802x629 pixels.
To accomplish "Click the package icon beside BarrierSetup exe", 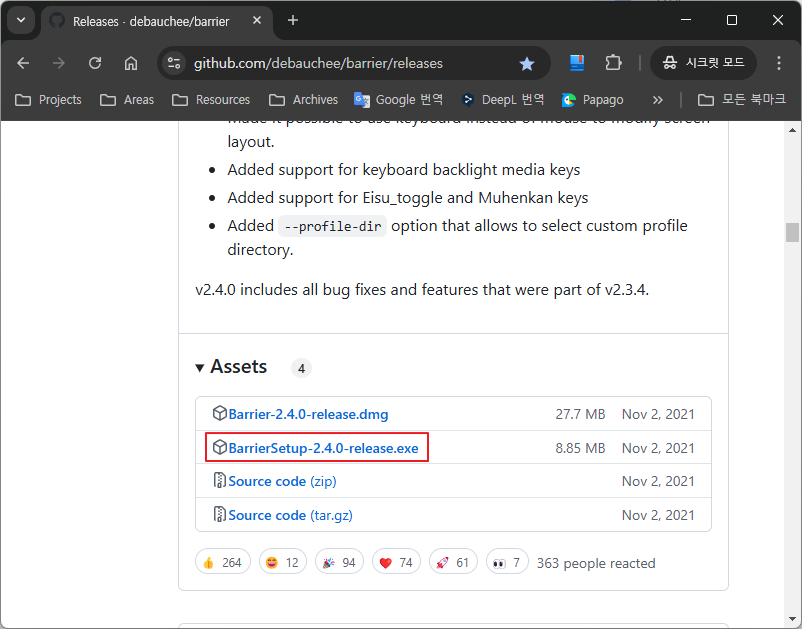I will [219, 447].
